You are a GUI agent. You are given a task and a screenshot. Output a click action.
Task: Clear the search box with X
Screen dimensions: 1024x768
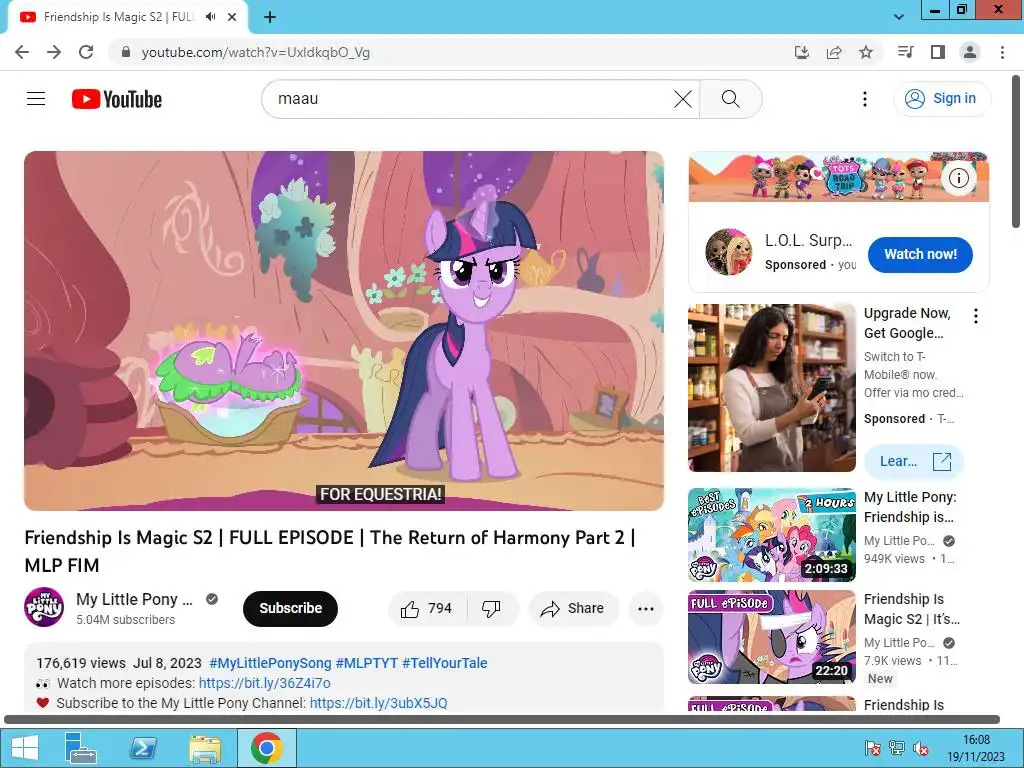click(x=682, y=99)
